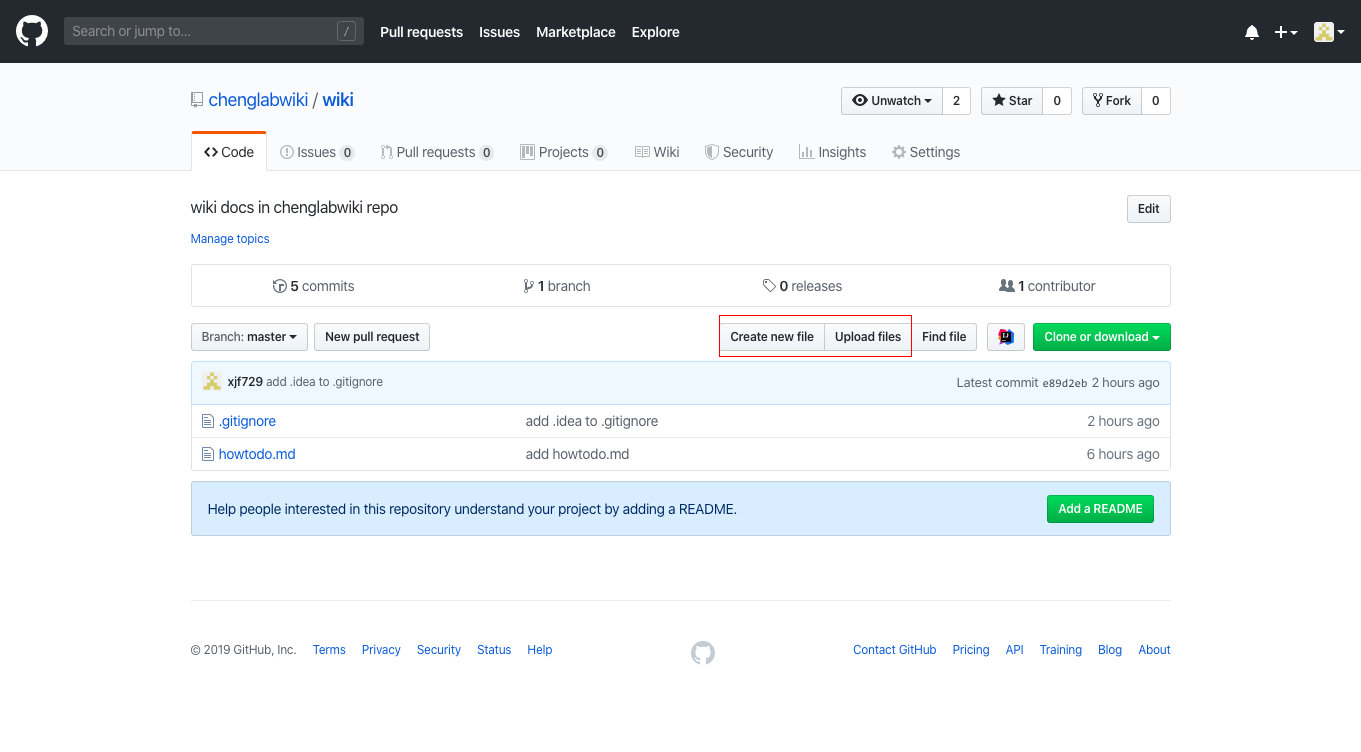The image size is (1361, 752).
Task: Click Manage topics link
Action: point(230,239)
